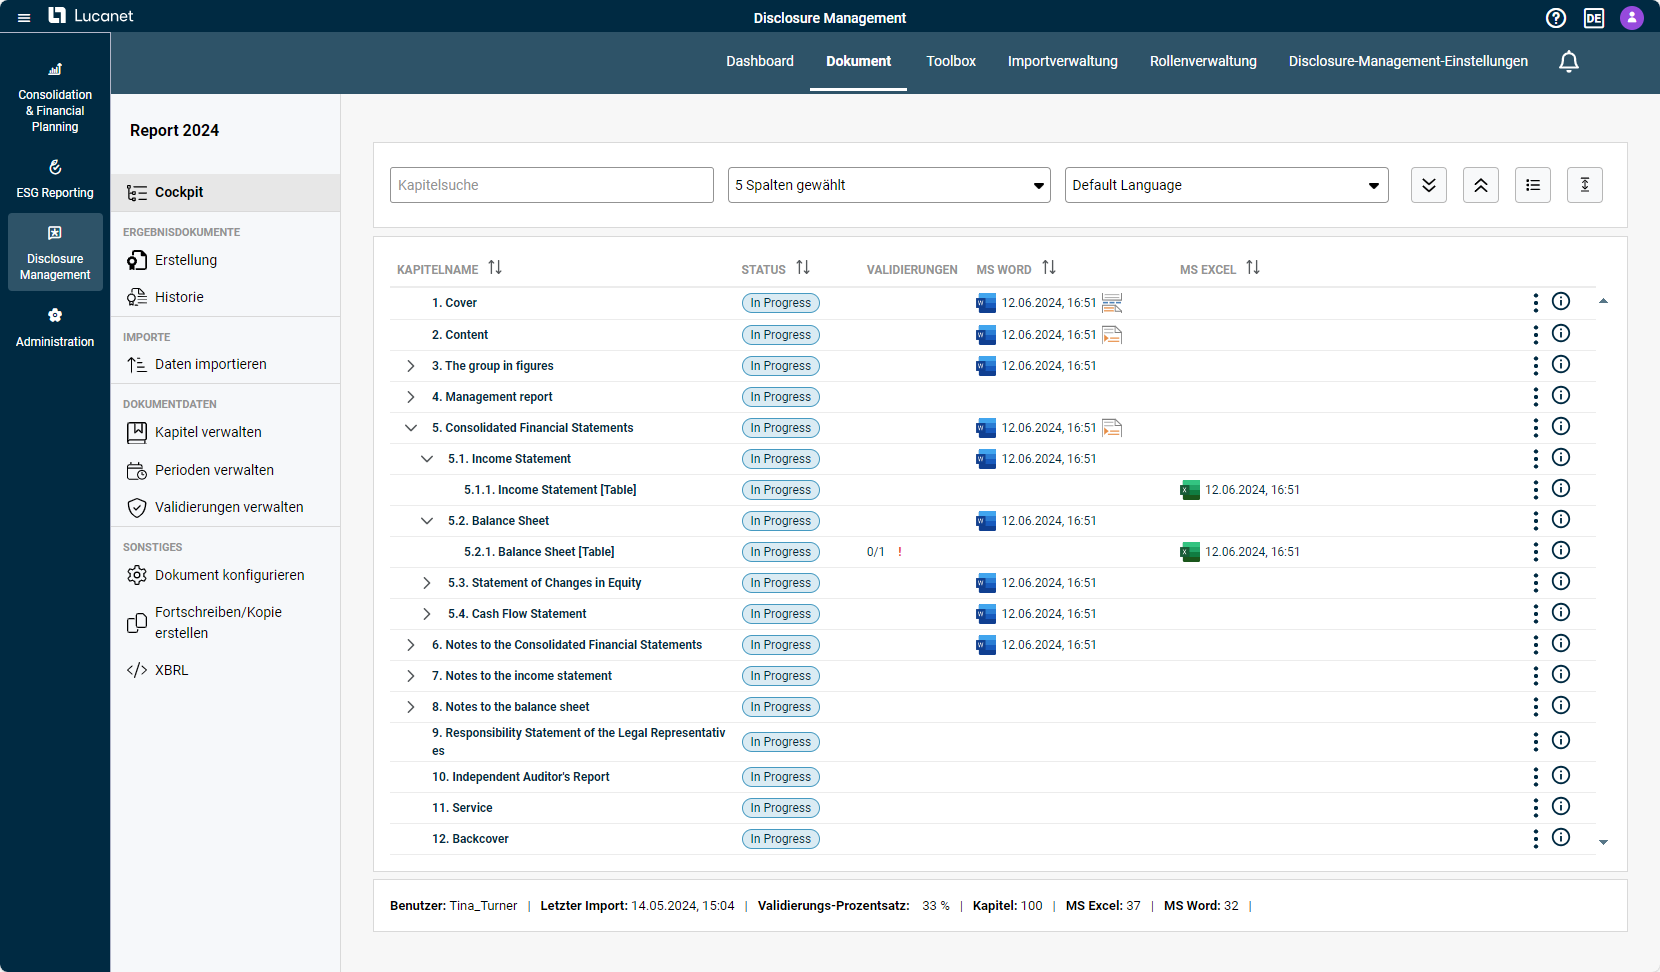Select the Dokument tab
This screenshot has width=1660, height=972.
(858, 61)
